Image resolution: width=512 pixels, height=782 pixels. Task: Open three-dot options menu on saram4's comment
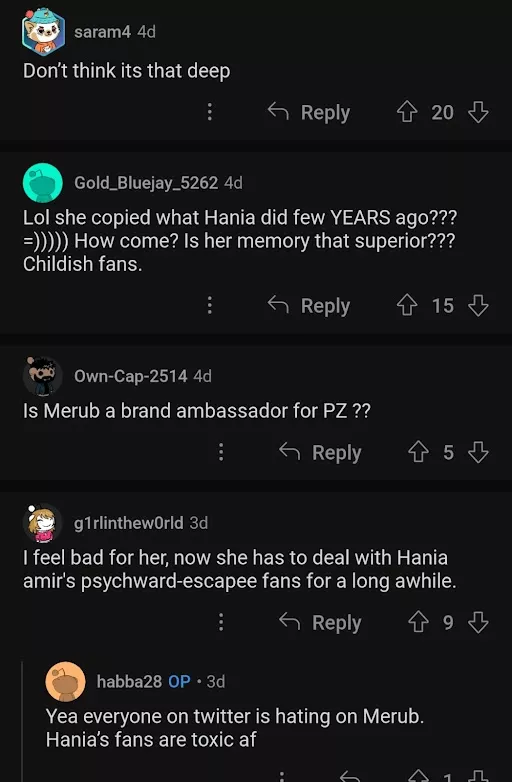210,112
